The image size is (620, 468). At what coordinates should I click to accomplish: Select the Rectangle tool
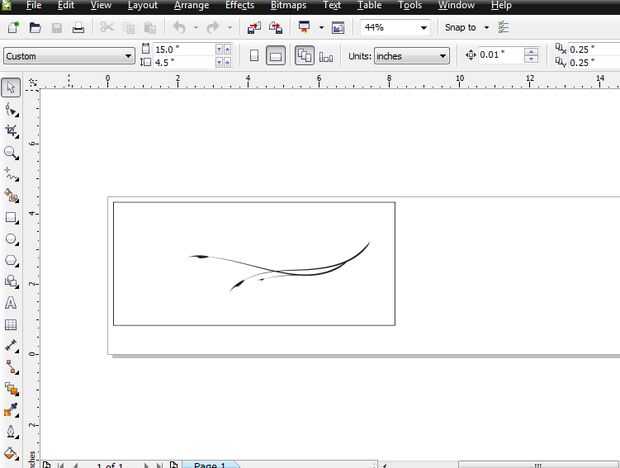(11, 217)
